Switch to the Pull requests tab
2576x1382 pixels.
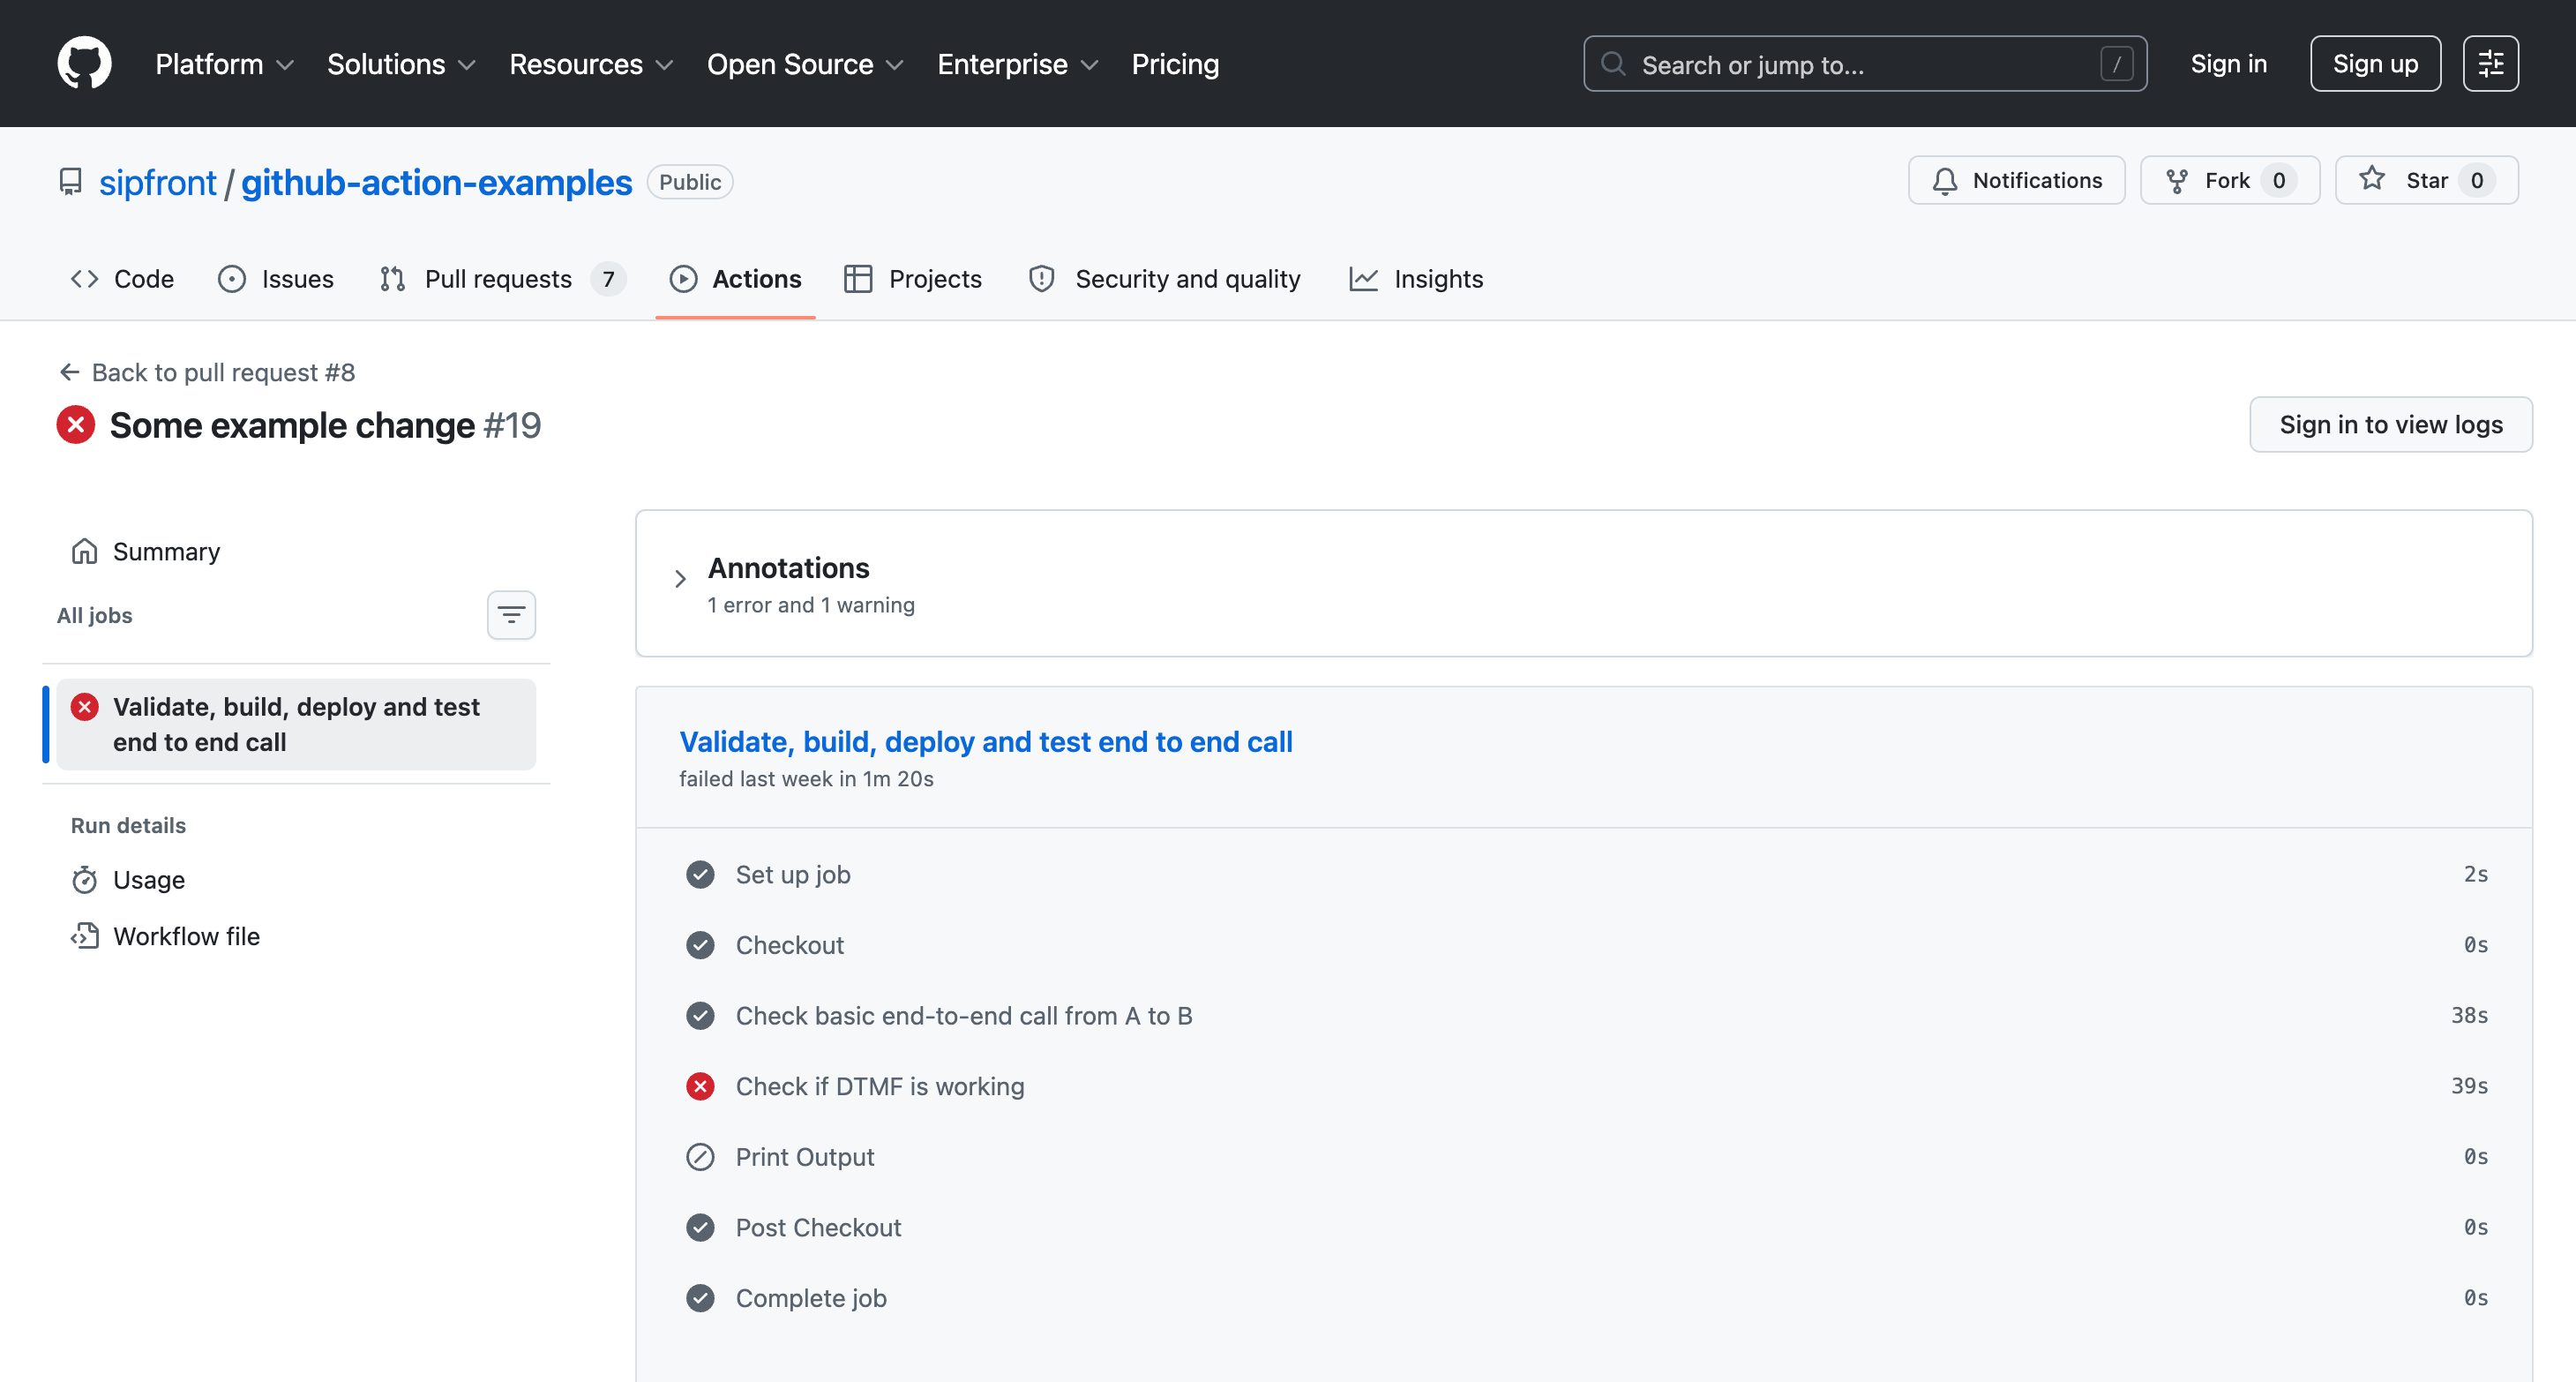click(498, 279)
